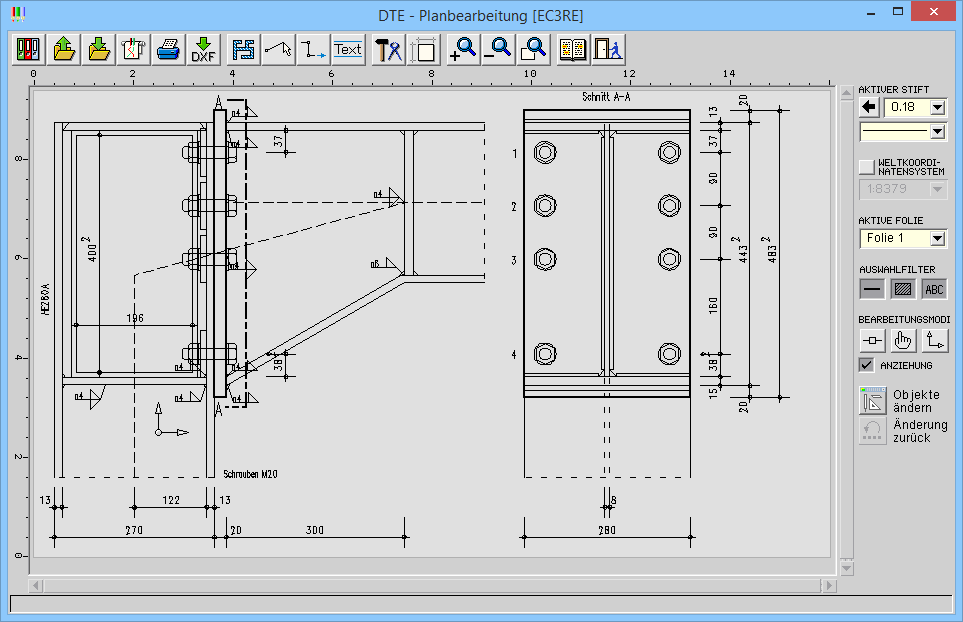Screen dimensions: 963x622
Task: Click the zoom in magnifier icon
Action: 461,49
